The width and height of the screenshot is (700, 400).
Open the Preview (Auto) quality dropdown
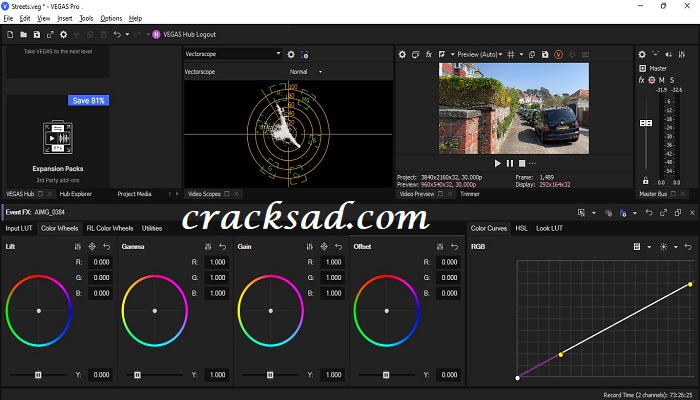(479, 54)
